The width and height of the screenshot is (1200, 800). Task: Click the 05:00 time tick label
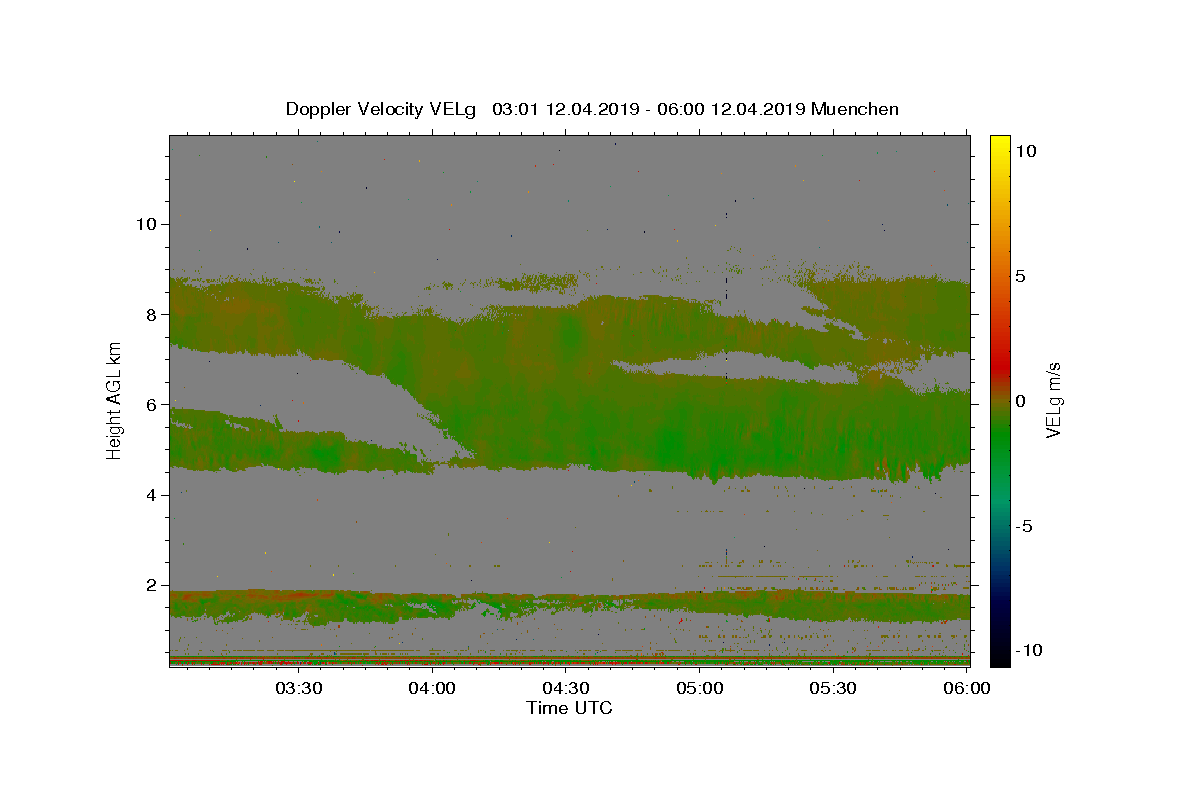click(700, 688)
